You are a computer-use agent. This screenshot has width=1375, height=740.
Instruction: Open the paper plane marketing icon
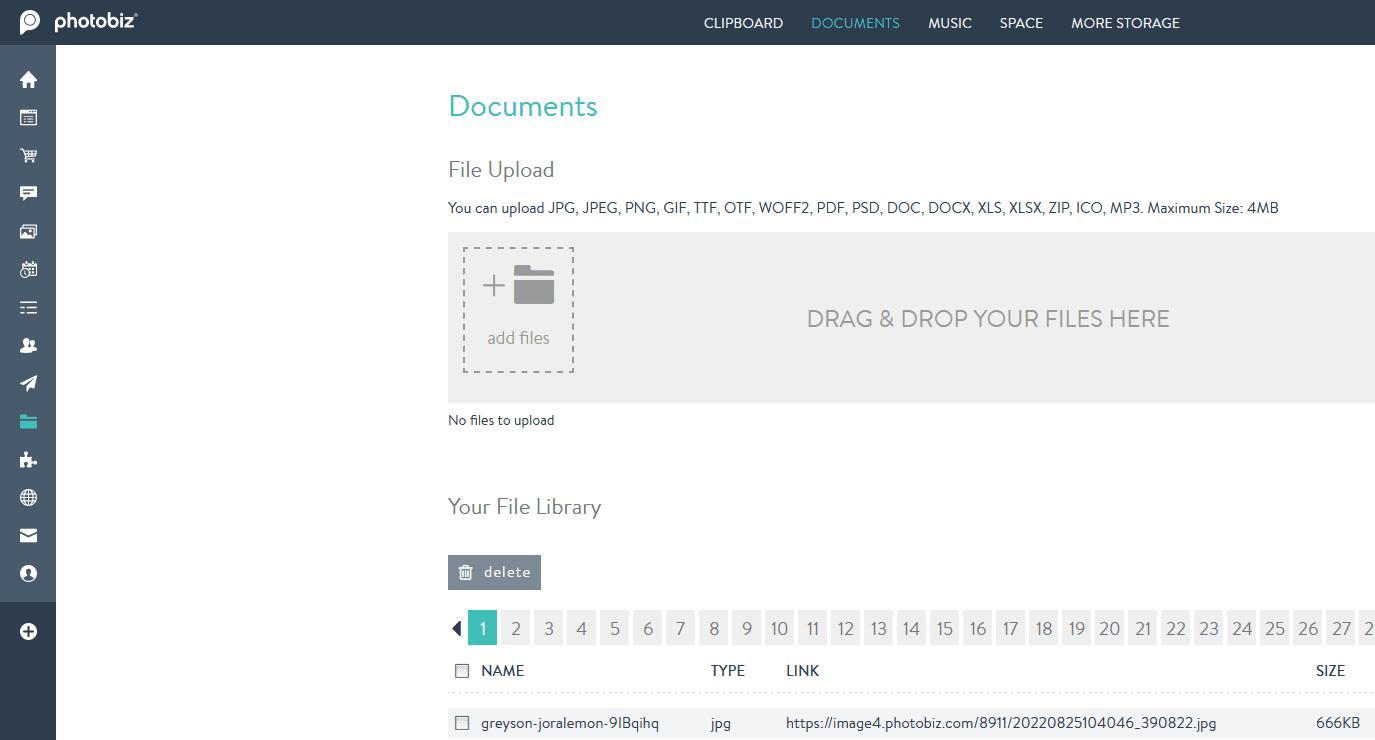[x=28, y=383]
